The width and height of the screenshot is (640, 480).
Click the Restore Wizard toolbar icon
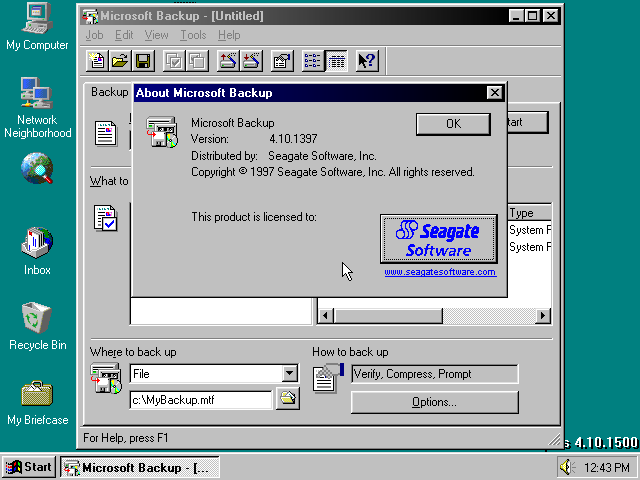tap(251, 61)
